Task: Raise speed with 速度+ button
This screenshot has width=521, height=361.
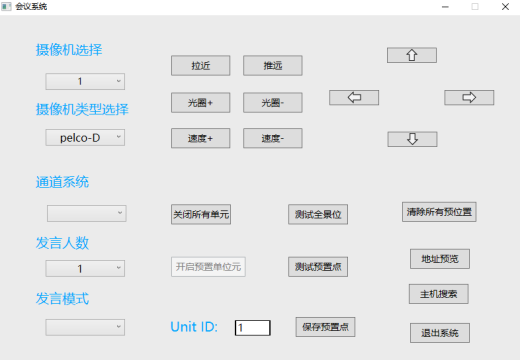Action: tap(201, 138)
